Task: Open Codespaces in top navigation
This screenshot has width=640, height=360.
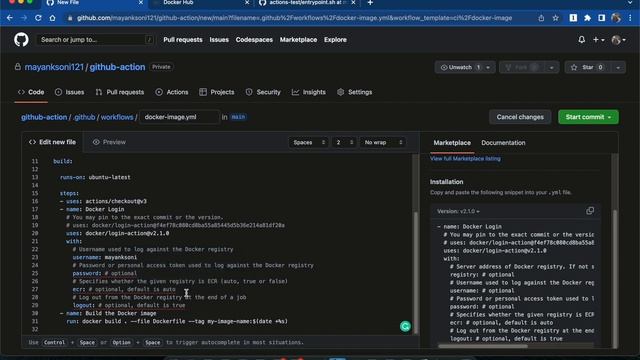Action: (x=254, y=40)
